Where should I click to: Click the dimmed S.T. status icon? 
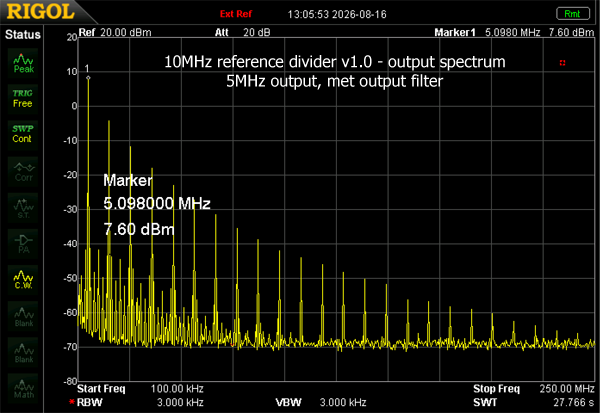[x=24, y=208]
